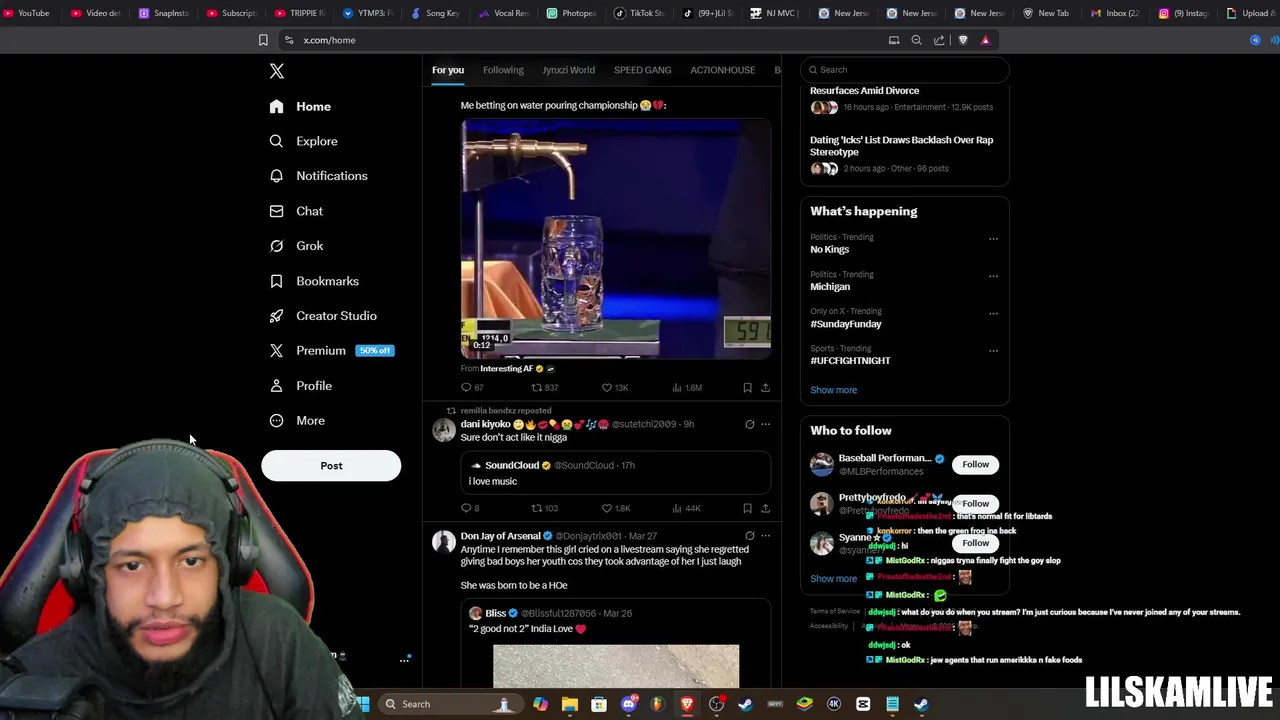Follow the Prettyboyfredo account
The width and height of the screenshot is (1280, 720).
(975, 504)
